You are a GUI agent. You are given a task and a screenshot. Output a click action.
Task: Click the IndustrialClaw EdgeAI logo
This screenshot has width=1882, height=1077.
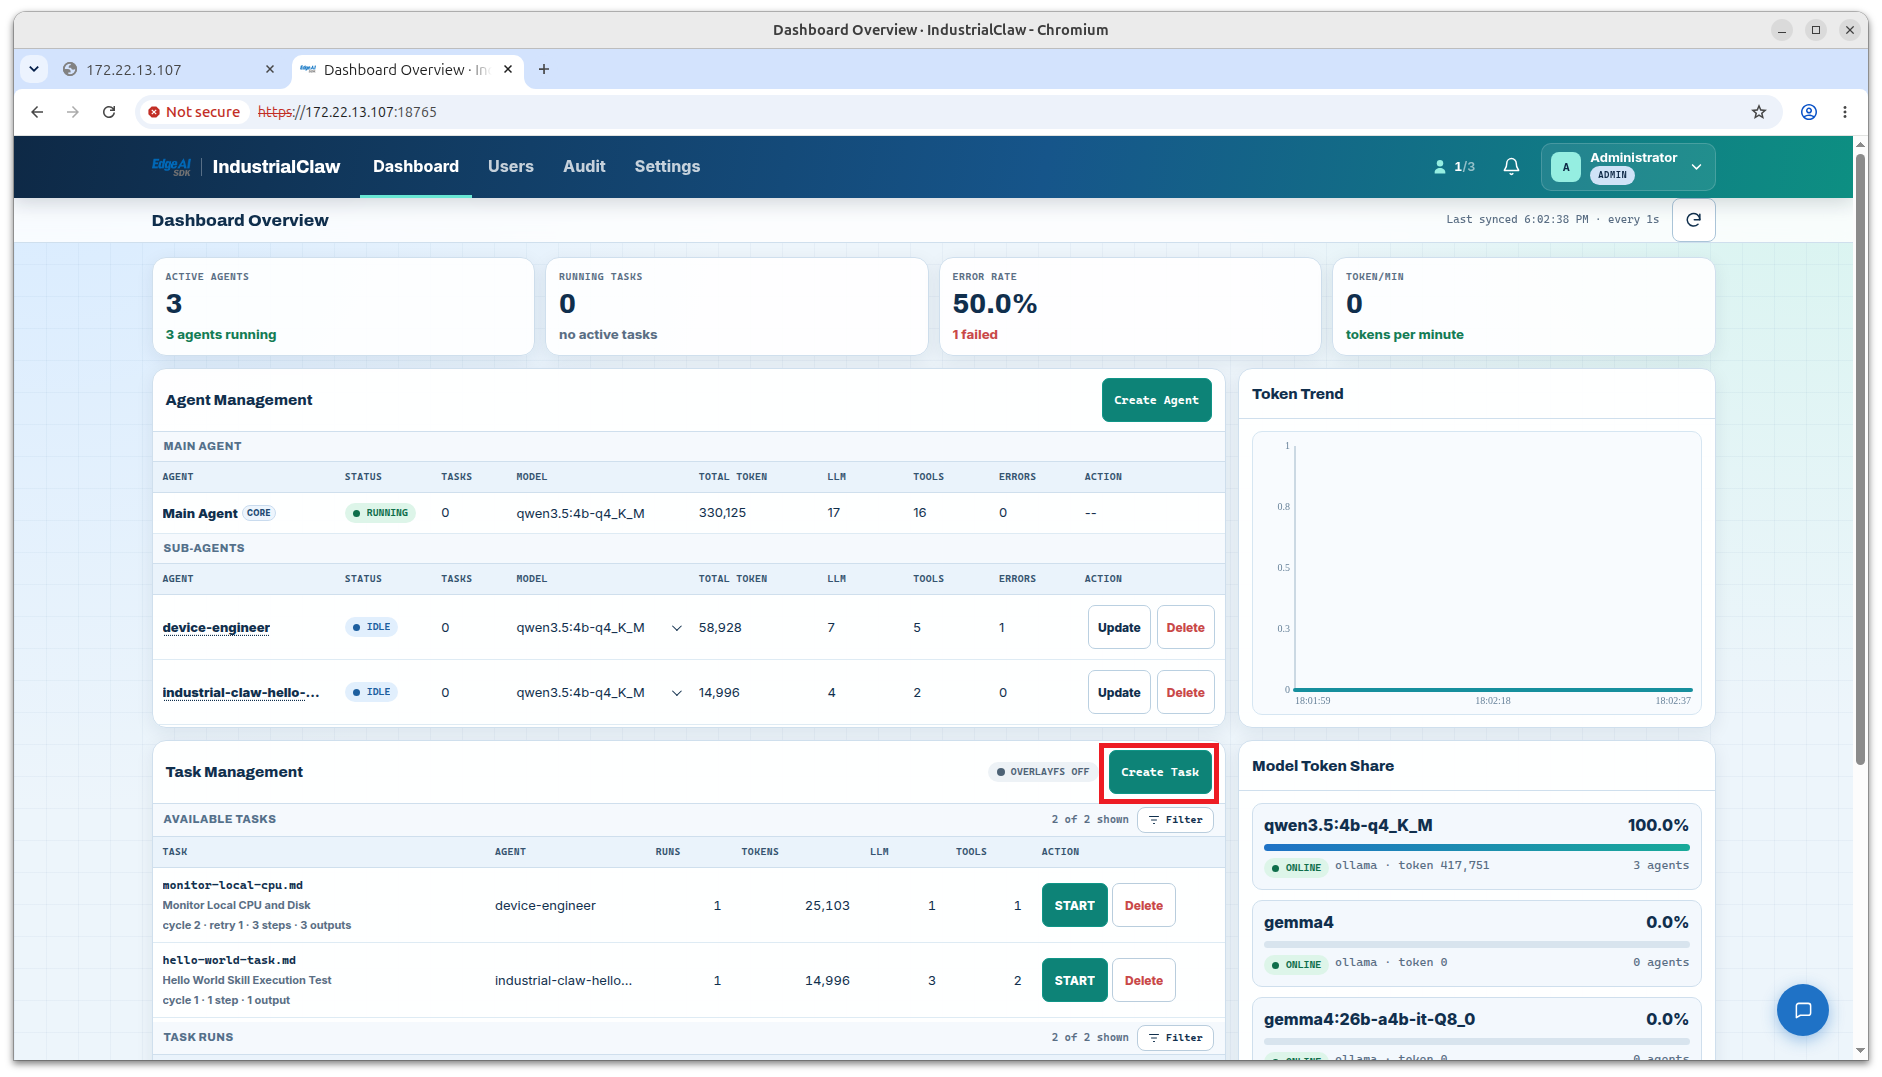click(171, 167)
